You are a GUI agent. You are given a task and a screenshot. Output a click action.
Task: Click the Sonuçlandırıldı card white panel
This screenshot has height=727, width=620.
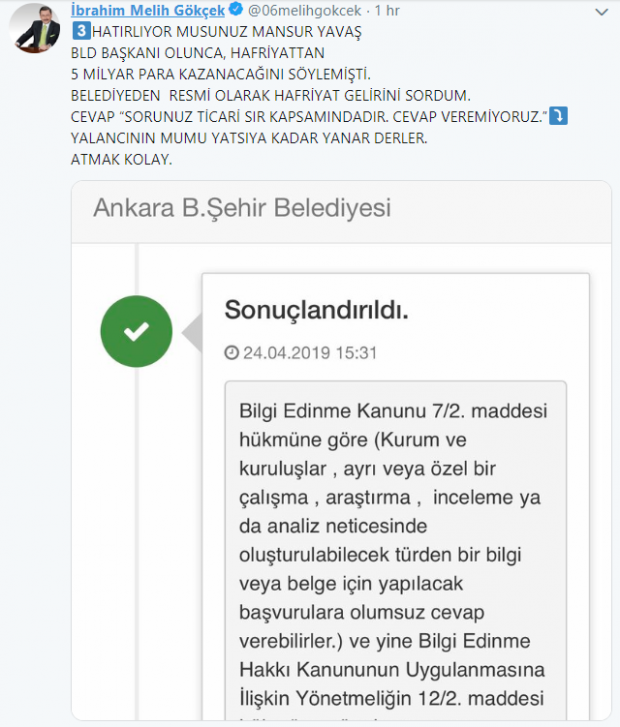tap(396, 497)
